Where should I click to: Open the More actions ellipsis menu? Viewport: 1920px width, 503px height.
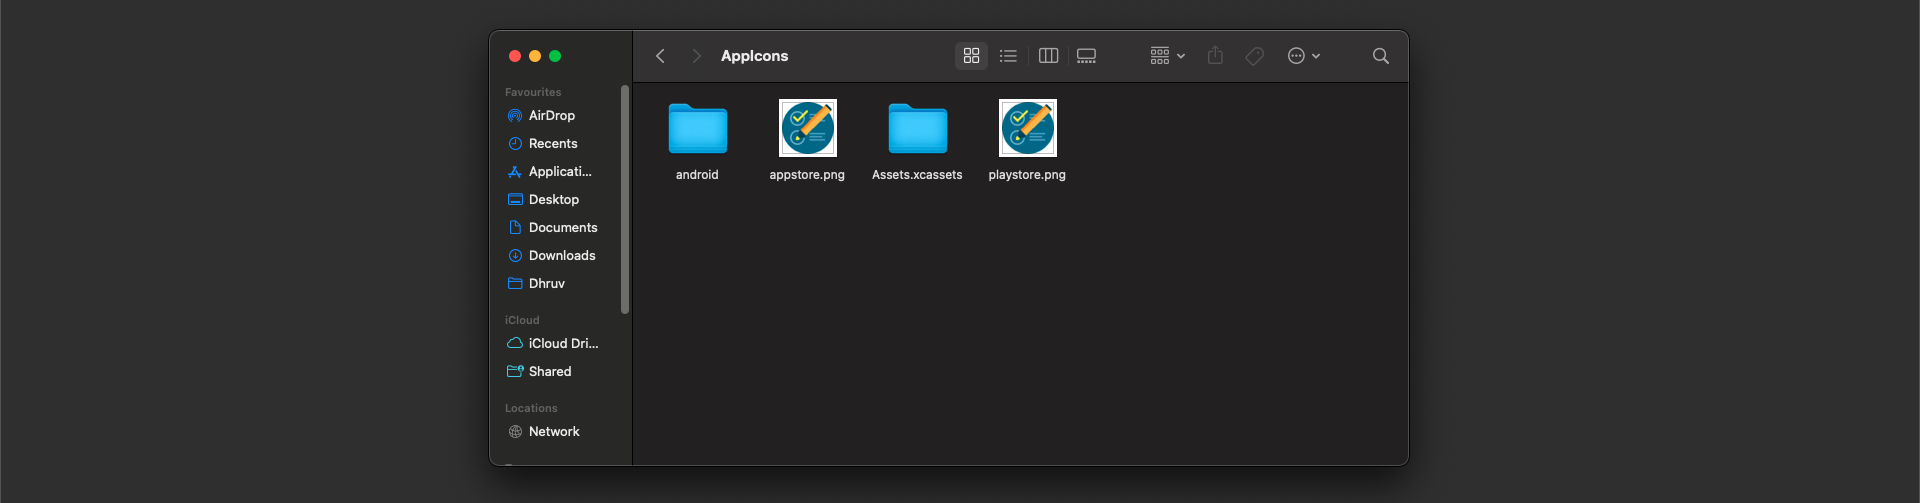(x=1303, y=56)
